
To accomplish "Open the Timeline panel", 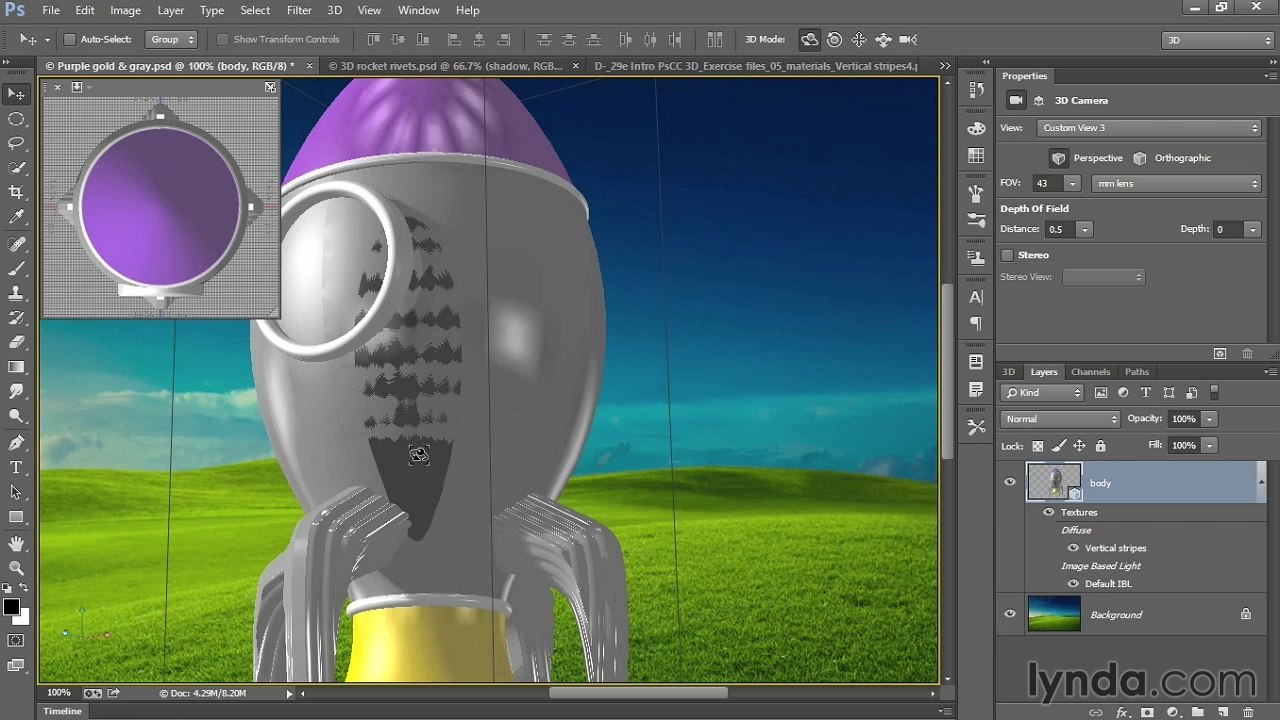I will 62,711.
